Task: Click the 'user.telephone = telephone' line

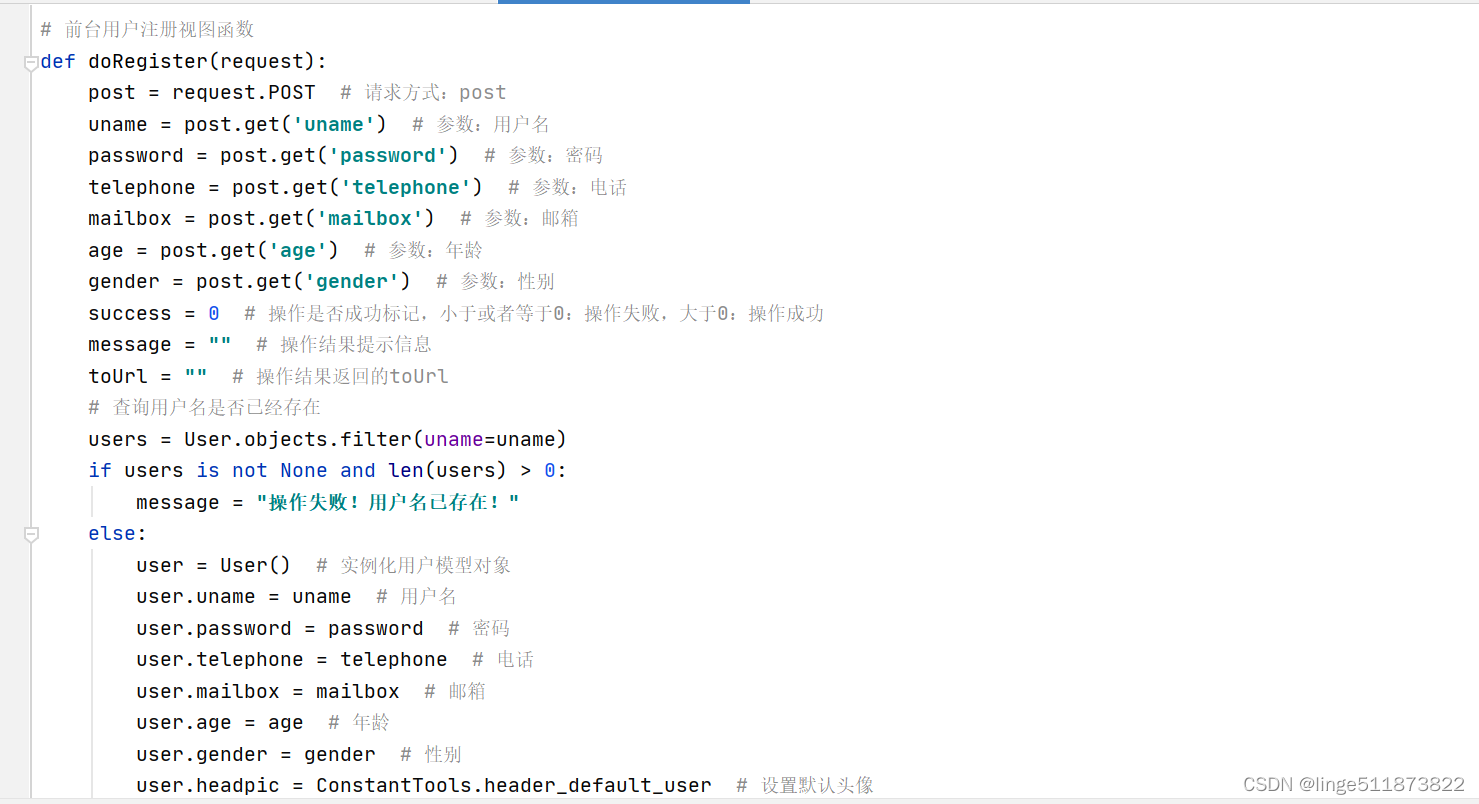Action: 292,659
